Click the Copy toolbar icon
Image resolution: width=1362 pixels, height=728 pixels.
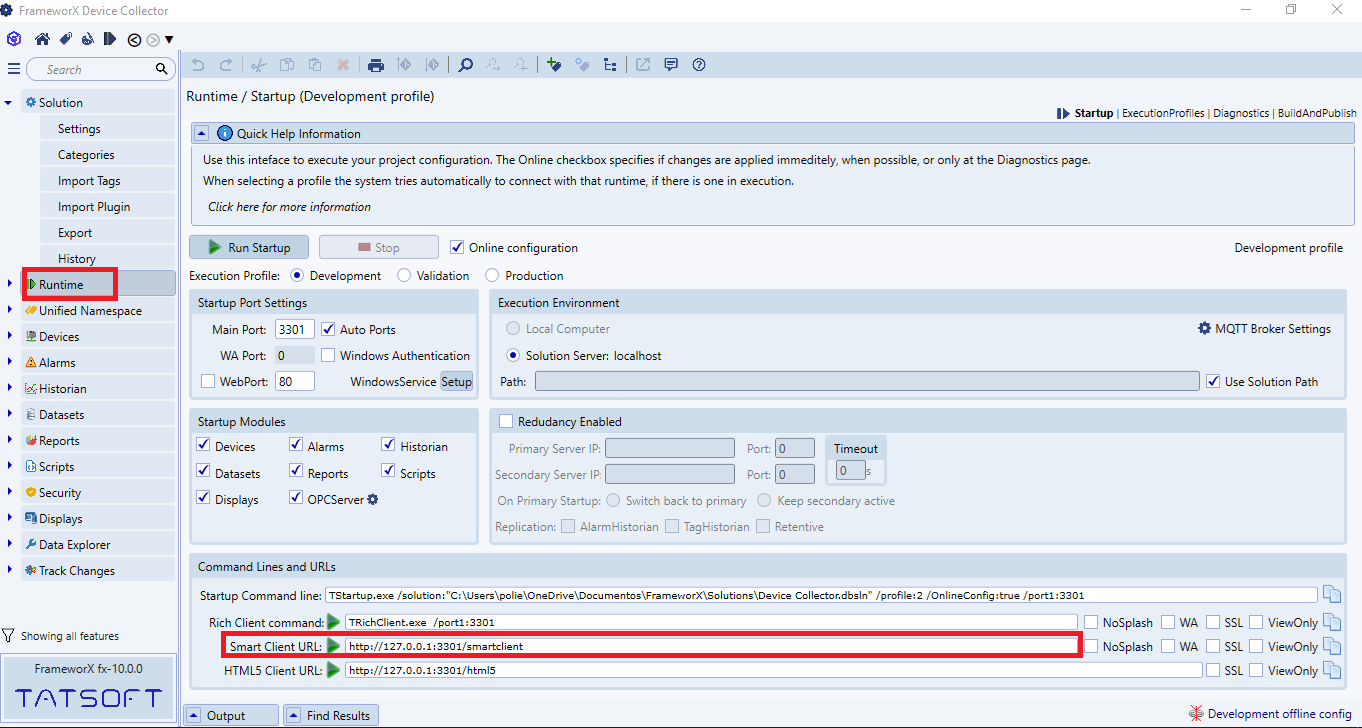pos(287,65)
